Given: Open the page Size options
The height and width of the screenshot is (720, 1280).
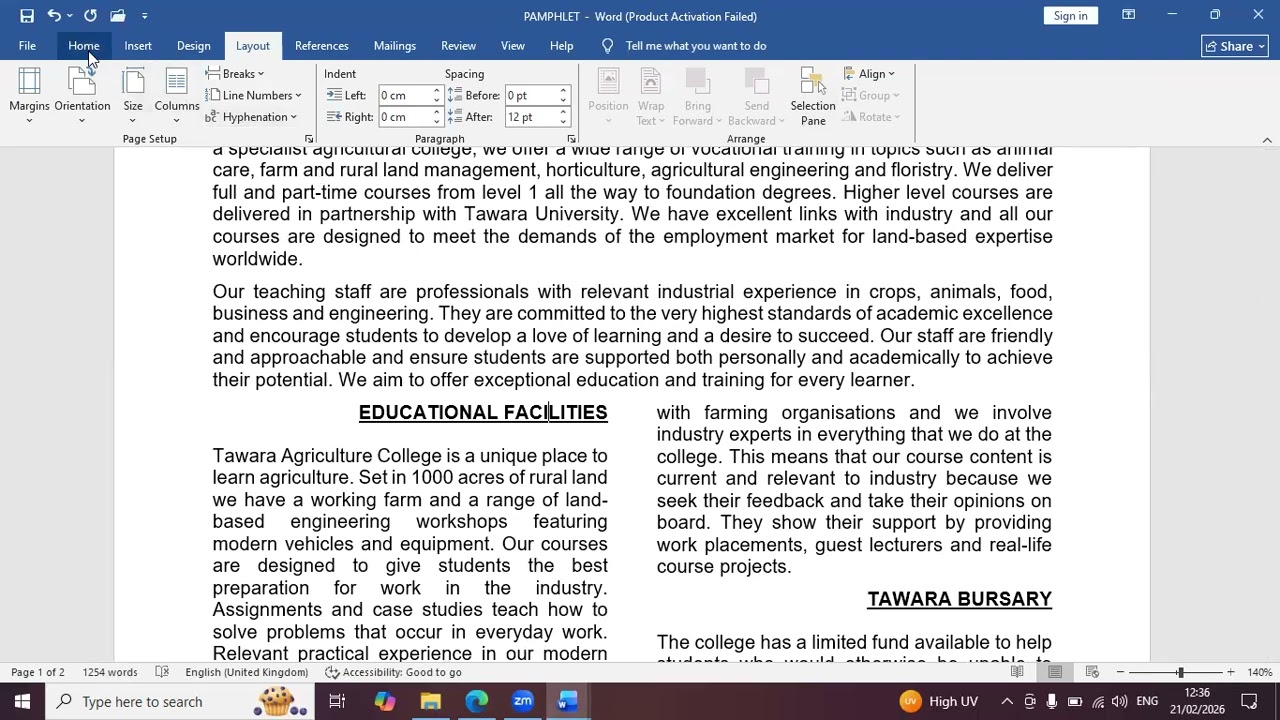Looking at the screenshot, I should (133, 96).
